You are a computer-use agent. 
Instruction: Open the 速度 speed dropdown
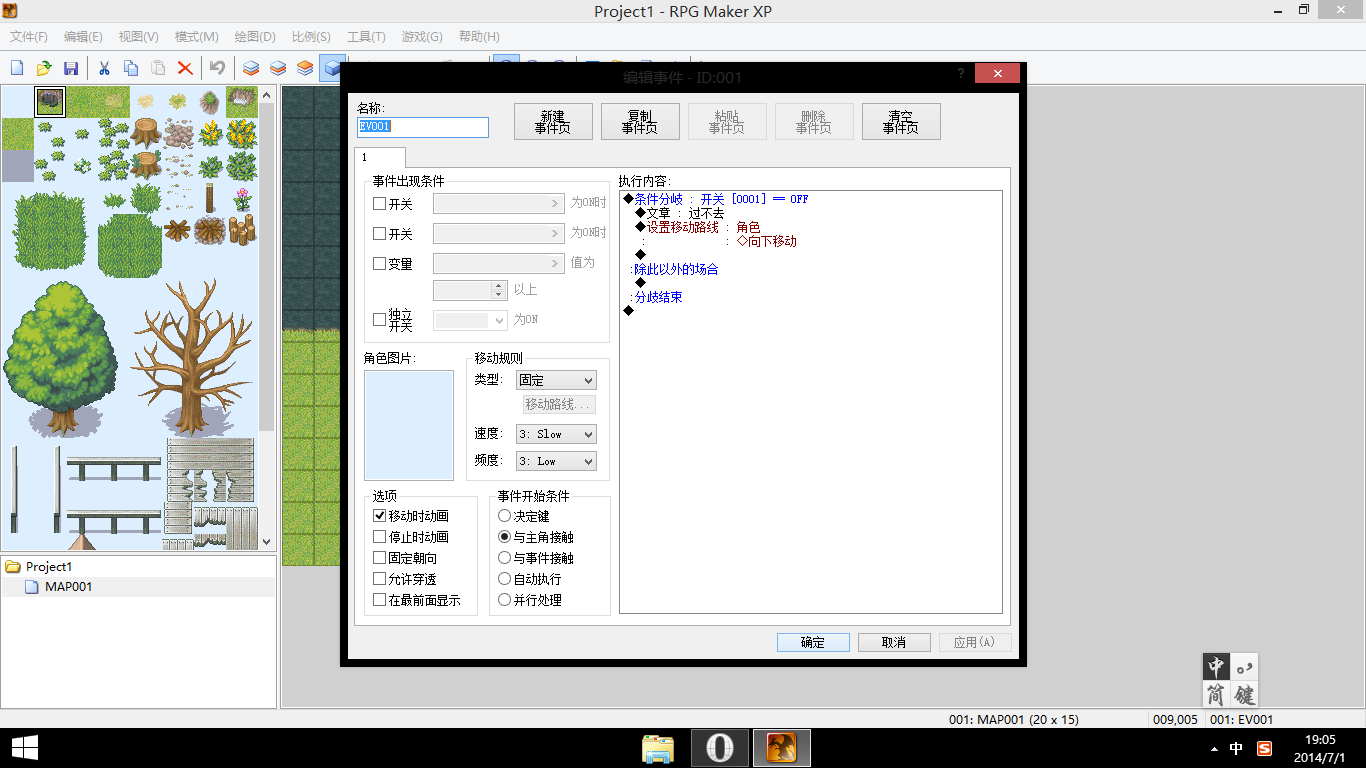click(556, 434)
